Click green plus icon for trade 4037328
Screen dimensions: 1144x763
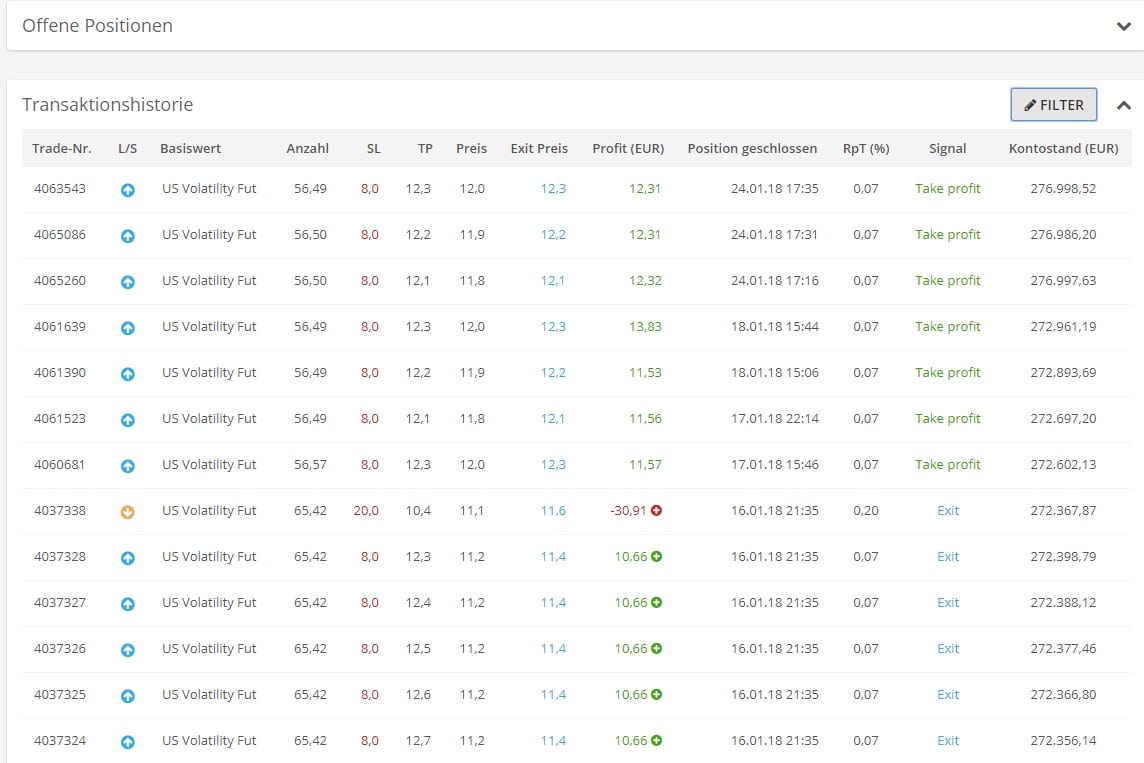[x=656, y=556]
